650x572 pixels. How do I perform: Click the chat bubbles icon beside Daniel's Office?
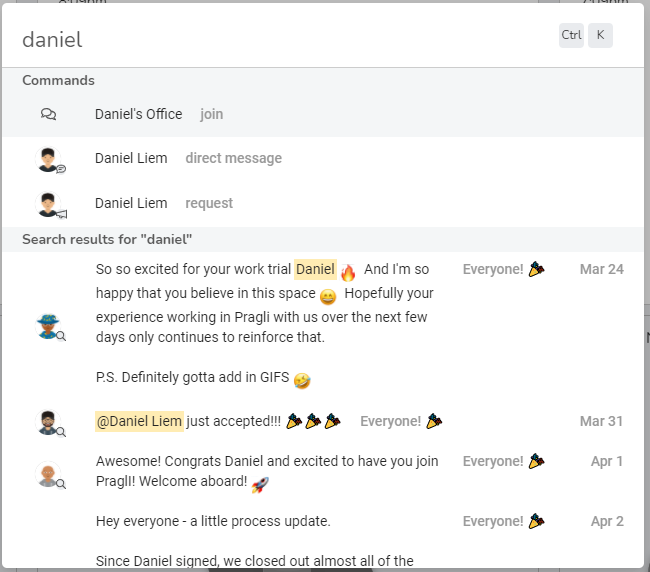pyautogui.click(x=49, y=114)
